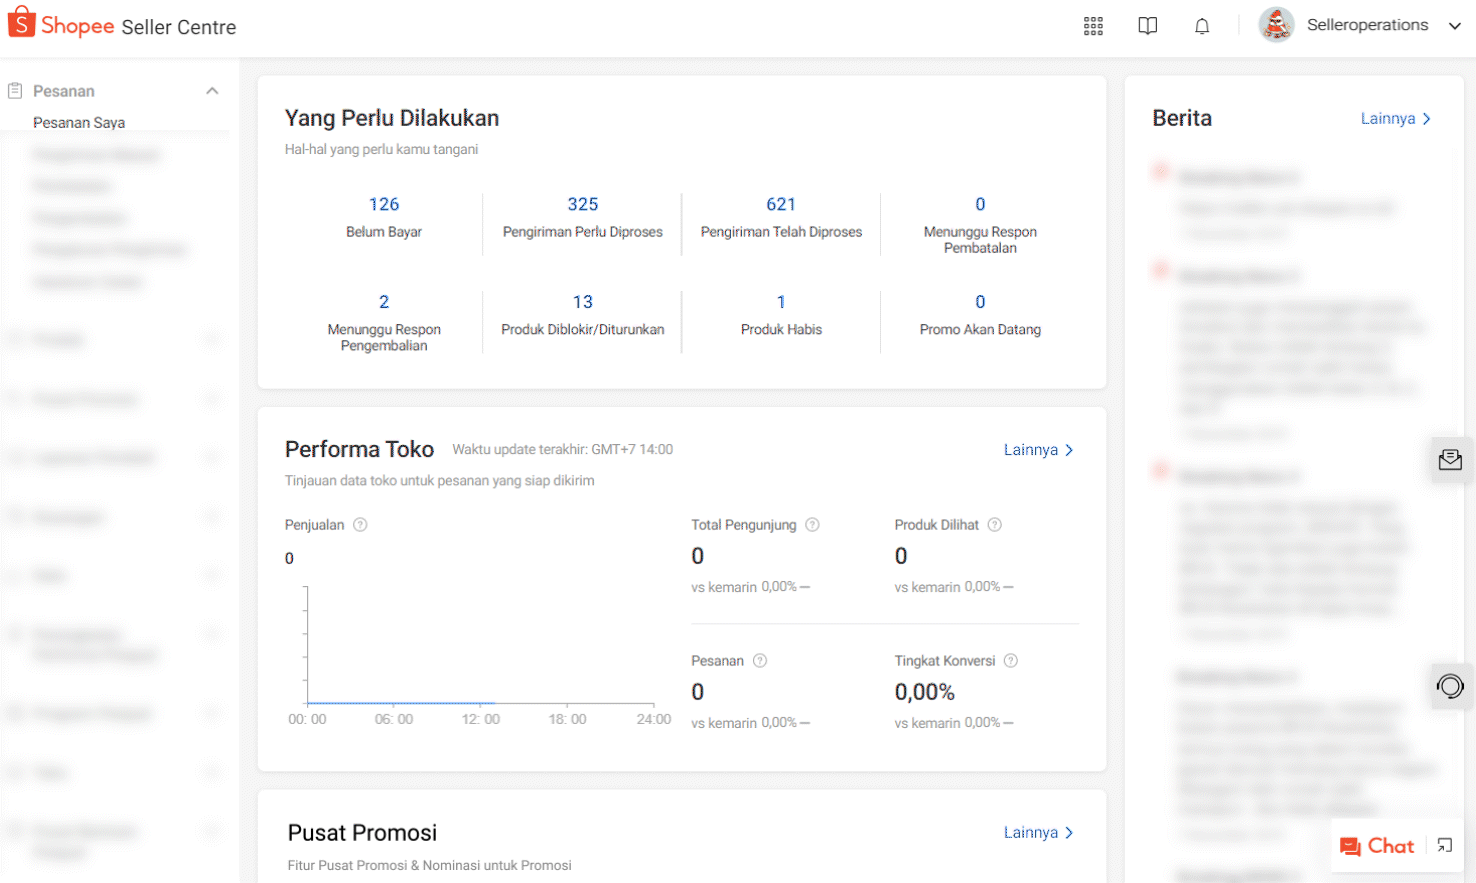Open the Selleroperations account dropdown arrow
1476x883 pixels.
(1455, 26)
